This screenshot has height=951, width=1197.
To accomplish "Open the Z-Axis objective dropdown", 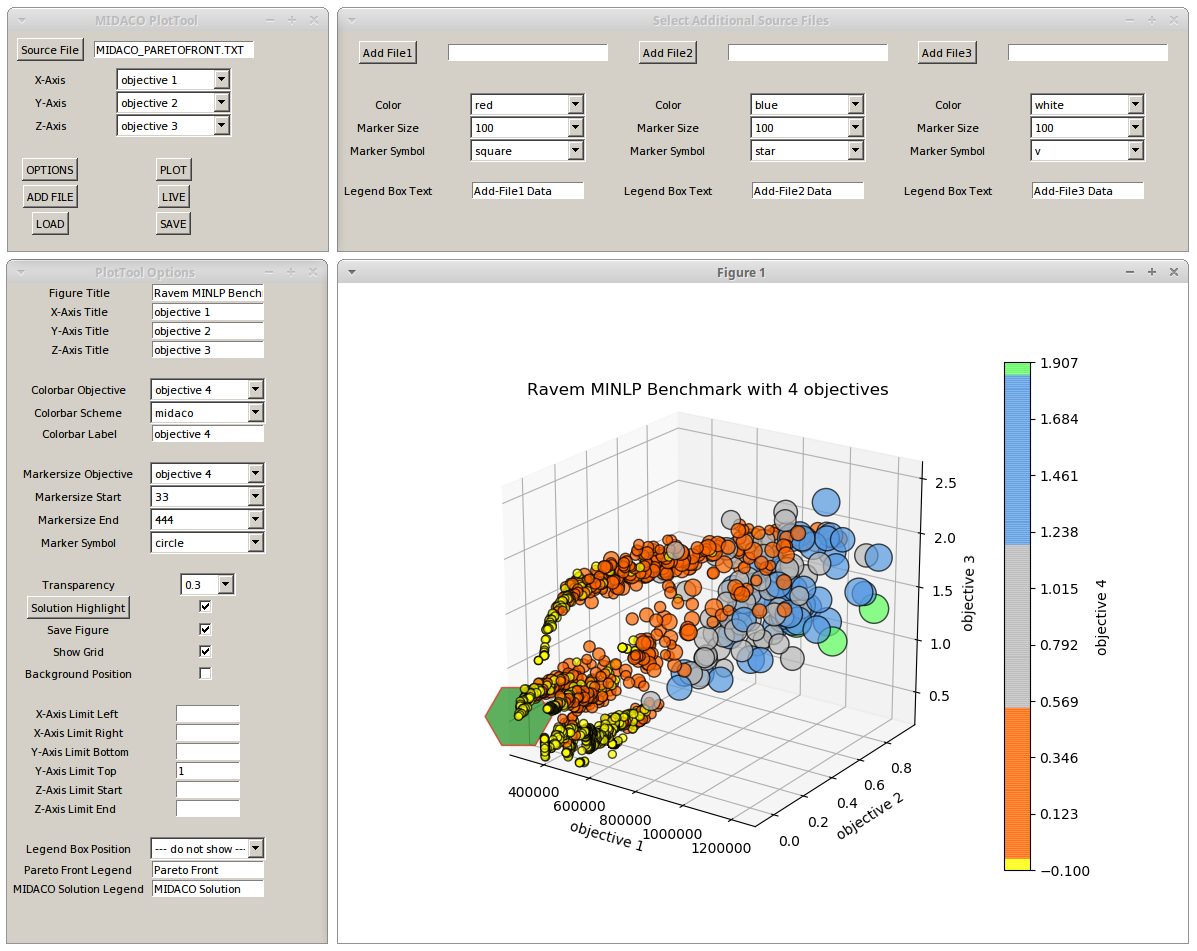I will (173, 126).
